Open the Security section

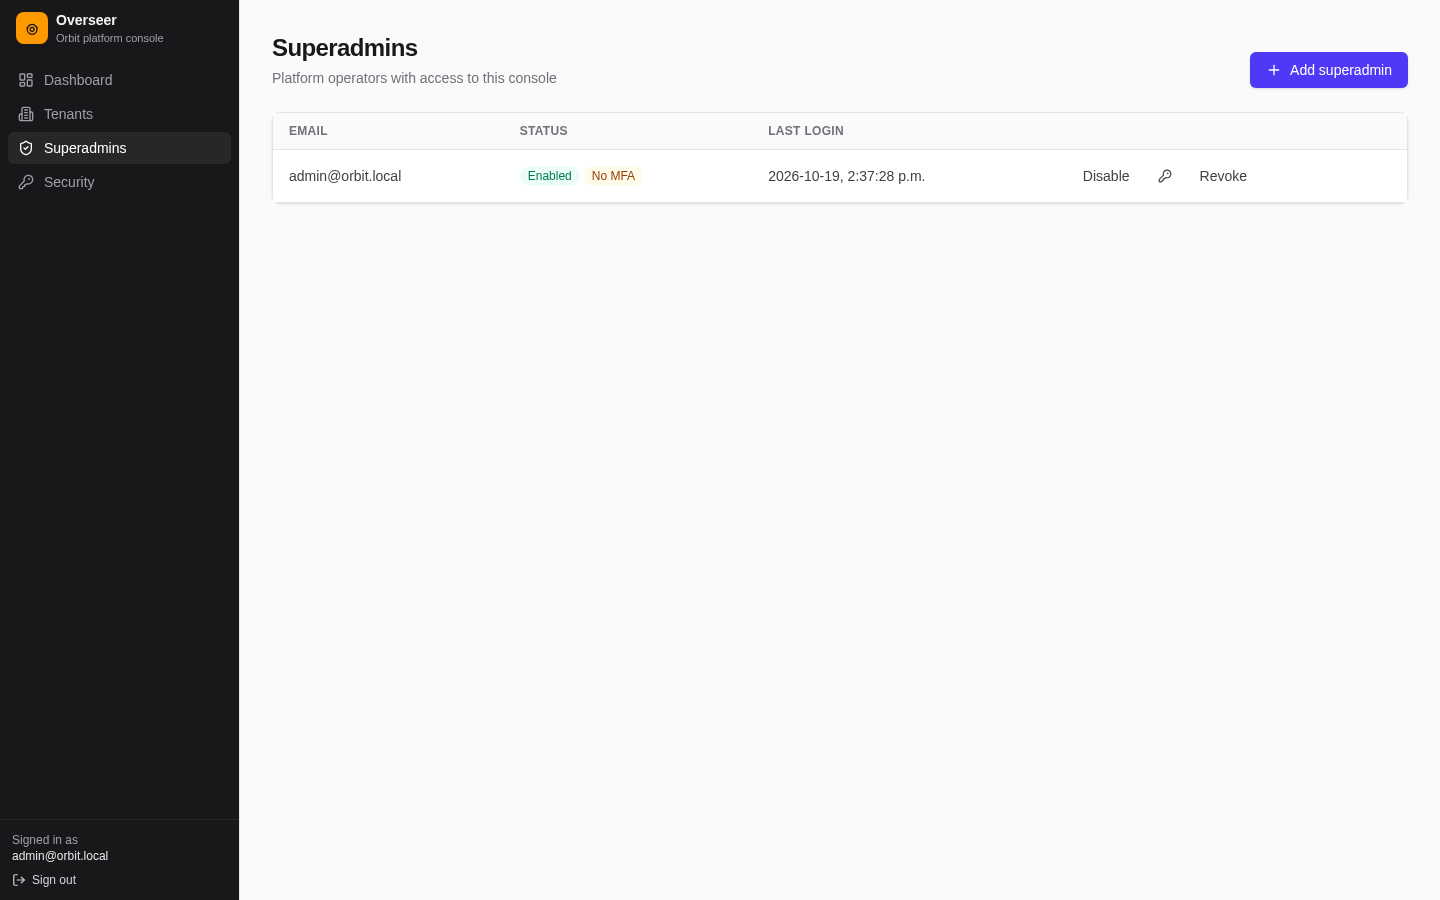click(x=119, y=182)
